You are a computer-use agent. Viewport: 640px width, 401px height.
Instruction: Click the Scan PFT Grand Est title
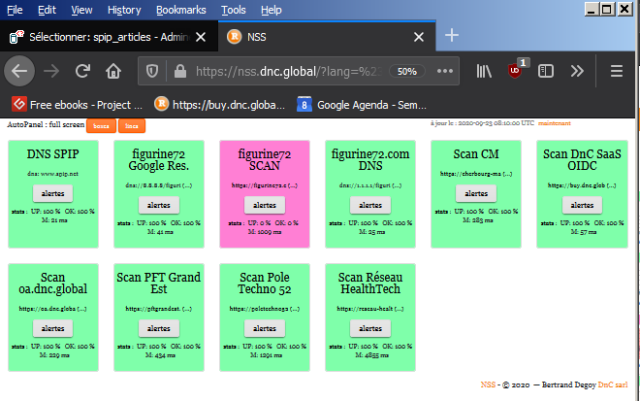pos(159,283)
